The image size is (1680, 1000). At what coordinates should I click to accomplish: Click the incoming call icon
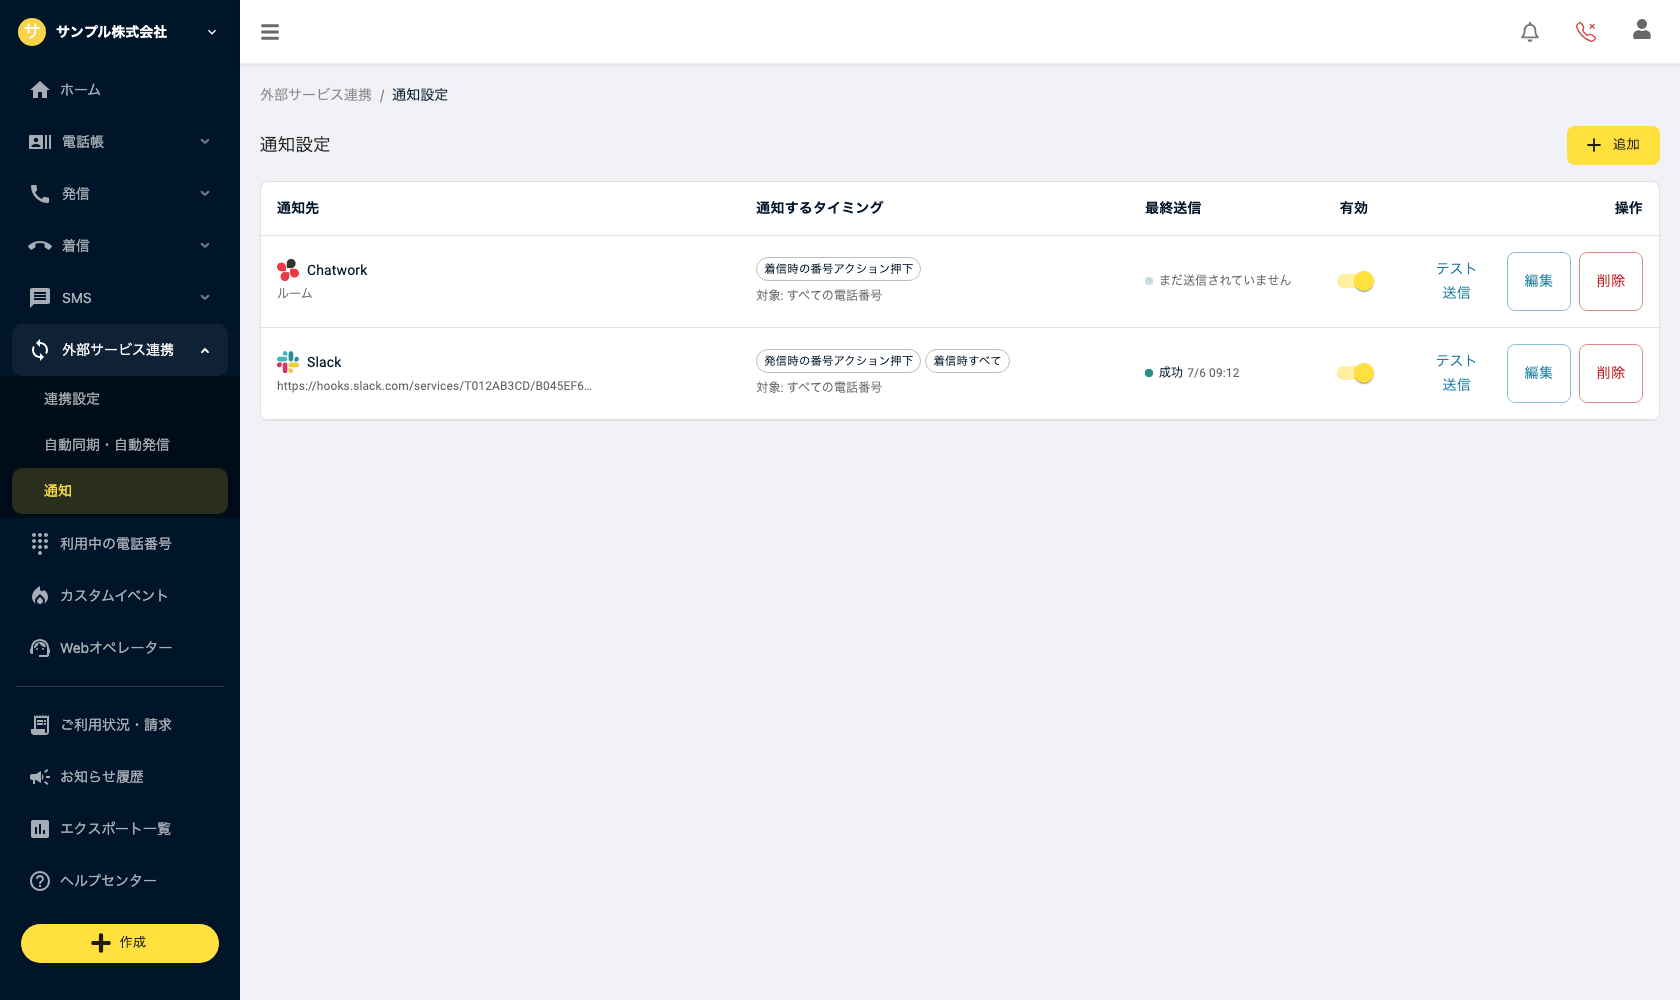pyautogui.click(x=40, y=246)
